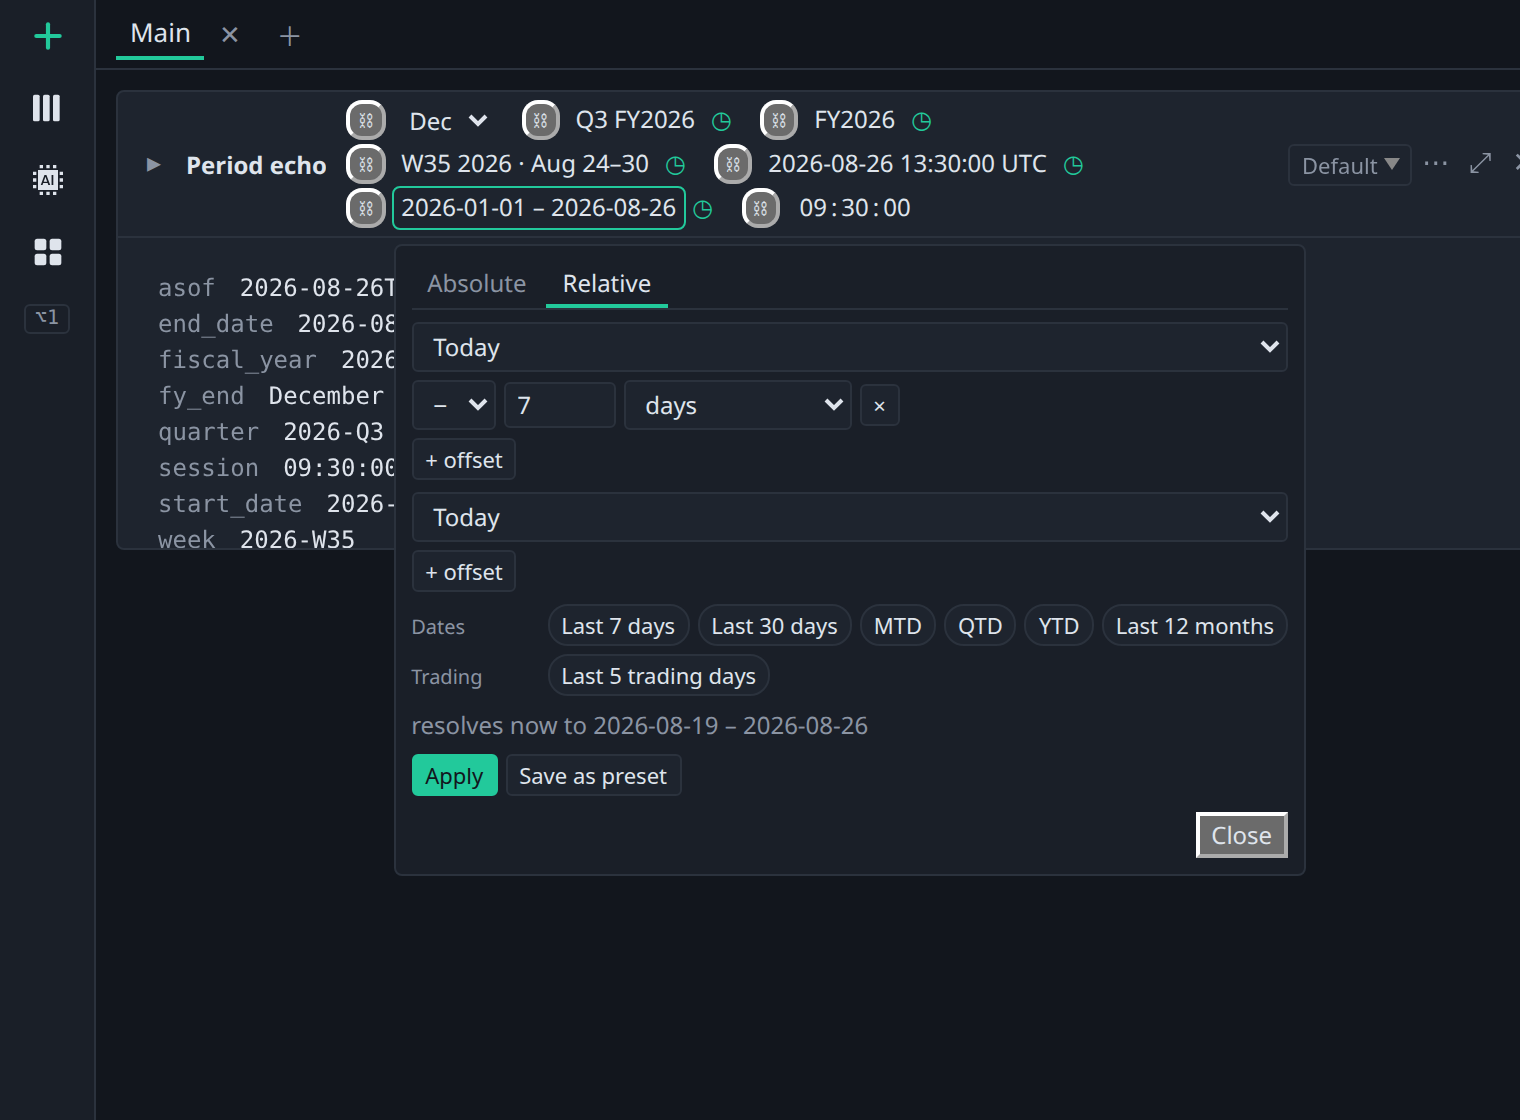This screenshot has height=1120, width=1520.
Task: Toggle link icon beside FY2026 year
Action: click(779, 120)
